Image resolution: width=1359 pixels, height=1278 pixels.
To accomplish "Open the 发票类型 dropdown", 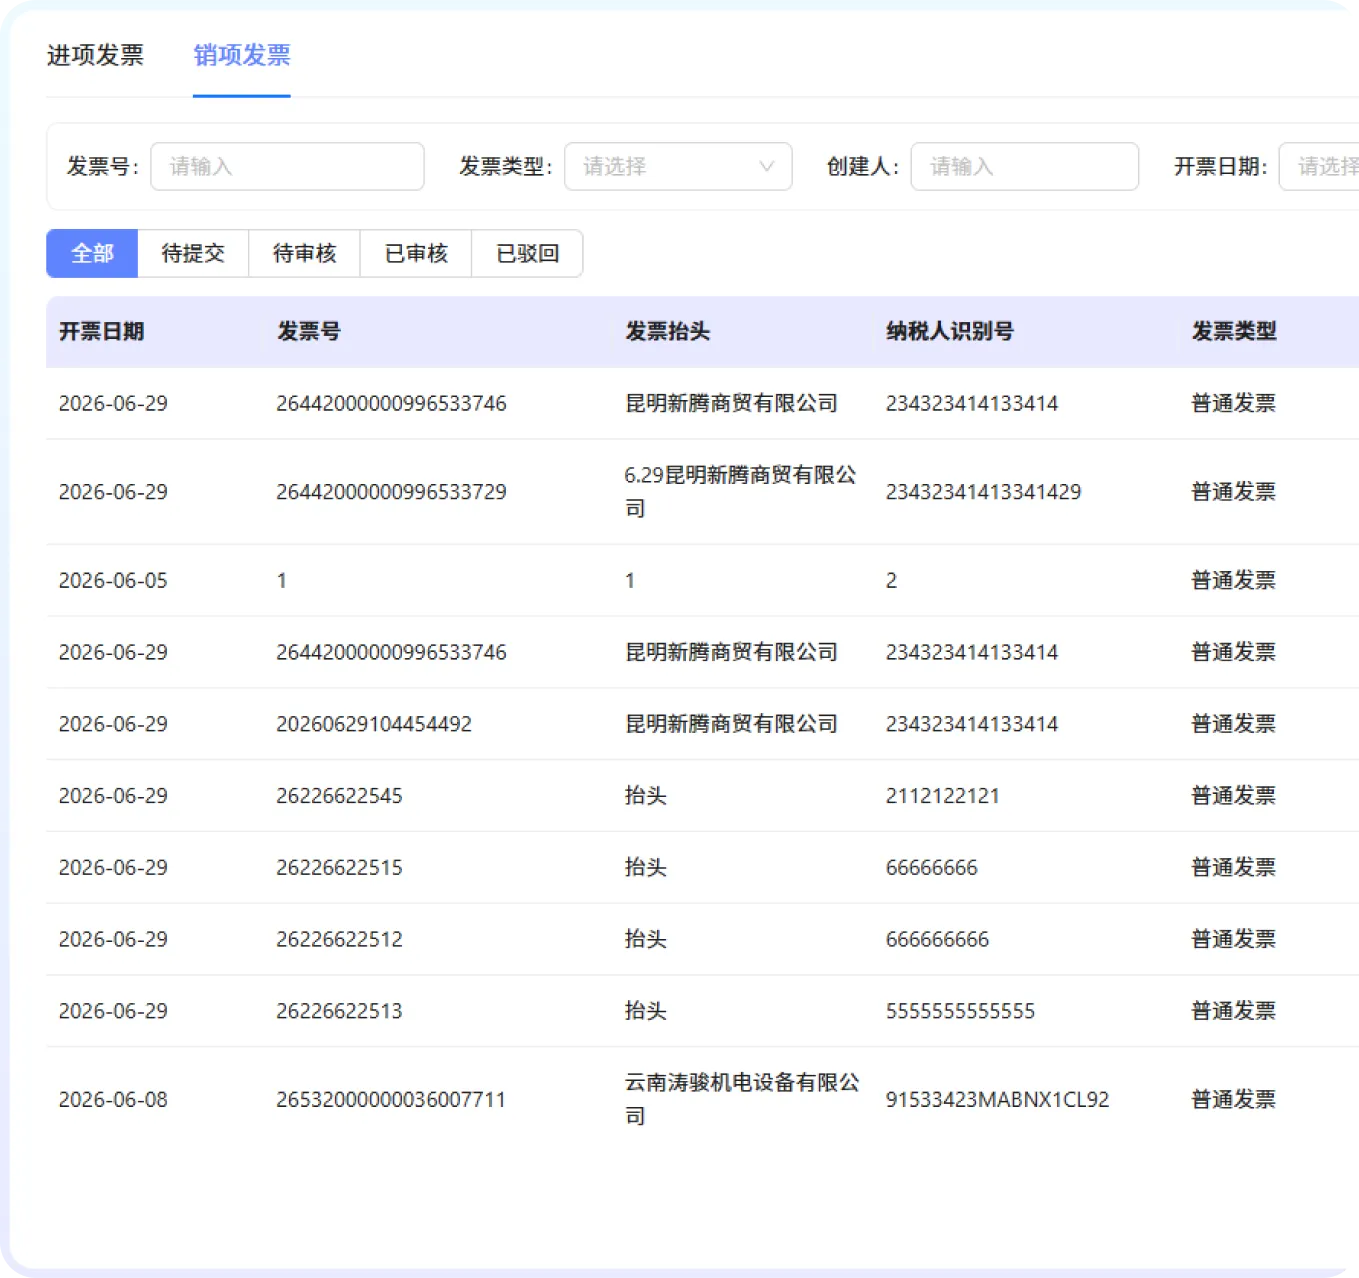I will [x=678, y=166].
